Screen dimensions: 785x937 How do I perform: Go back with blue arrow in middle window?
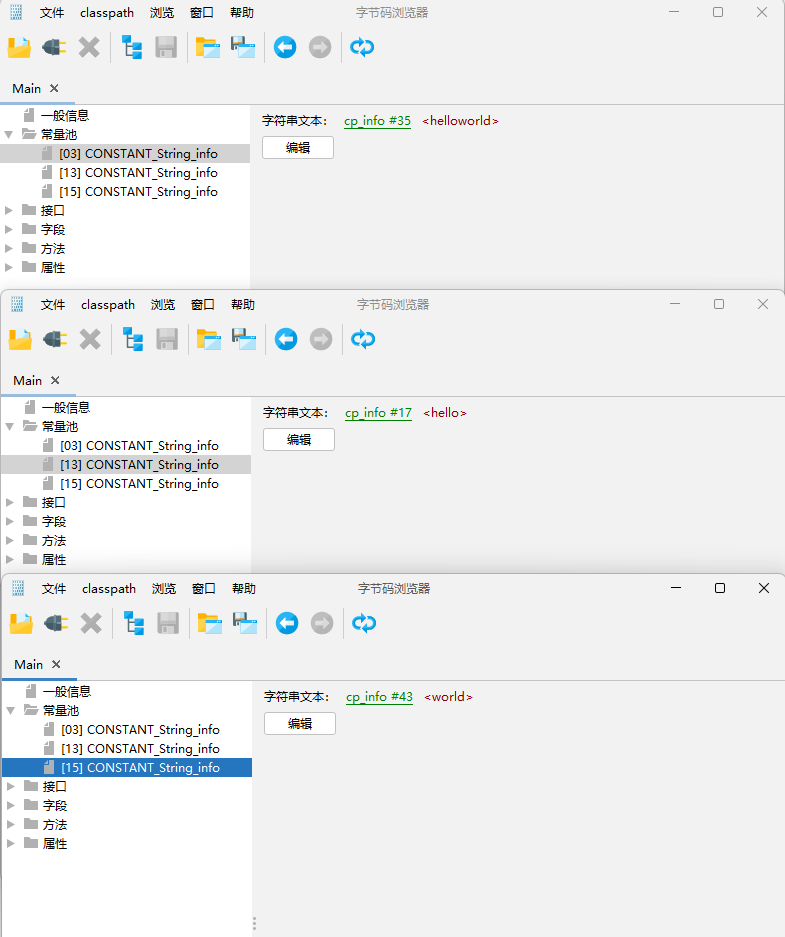point(286,339)
